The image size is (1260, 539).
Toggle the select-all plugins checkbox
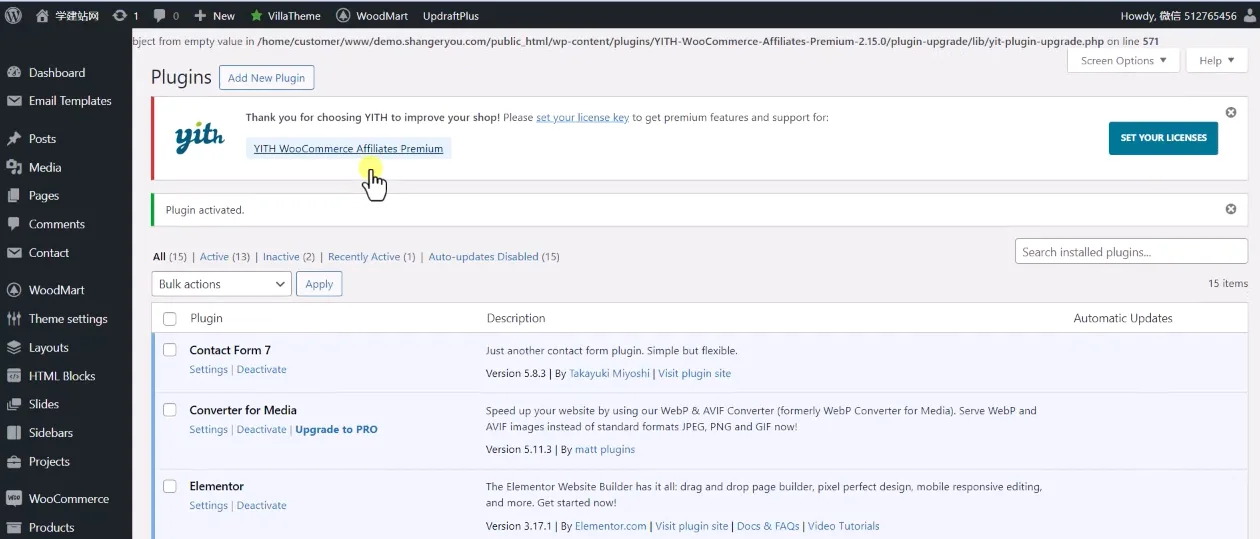(x=170, y=318)
